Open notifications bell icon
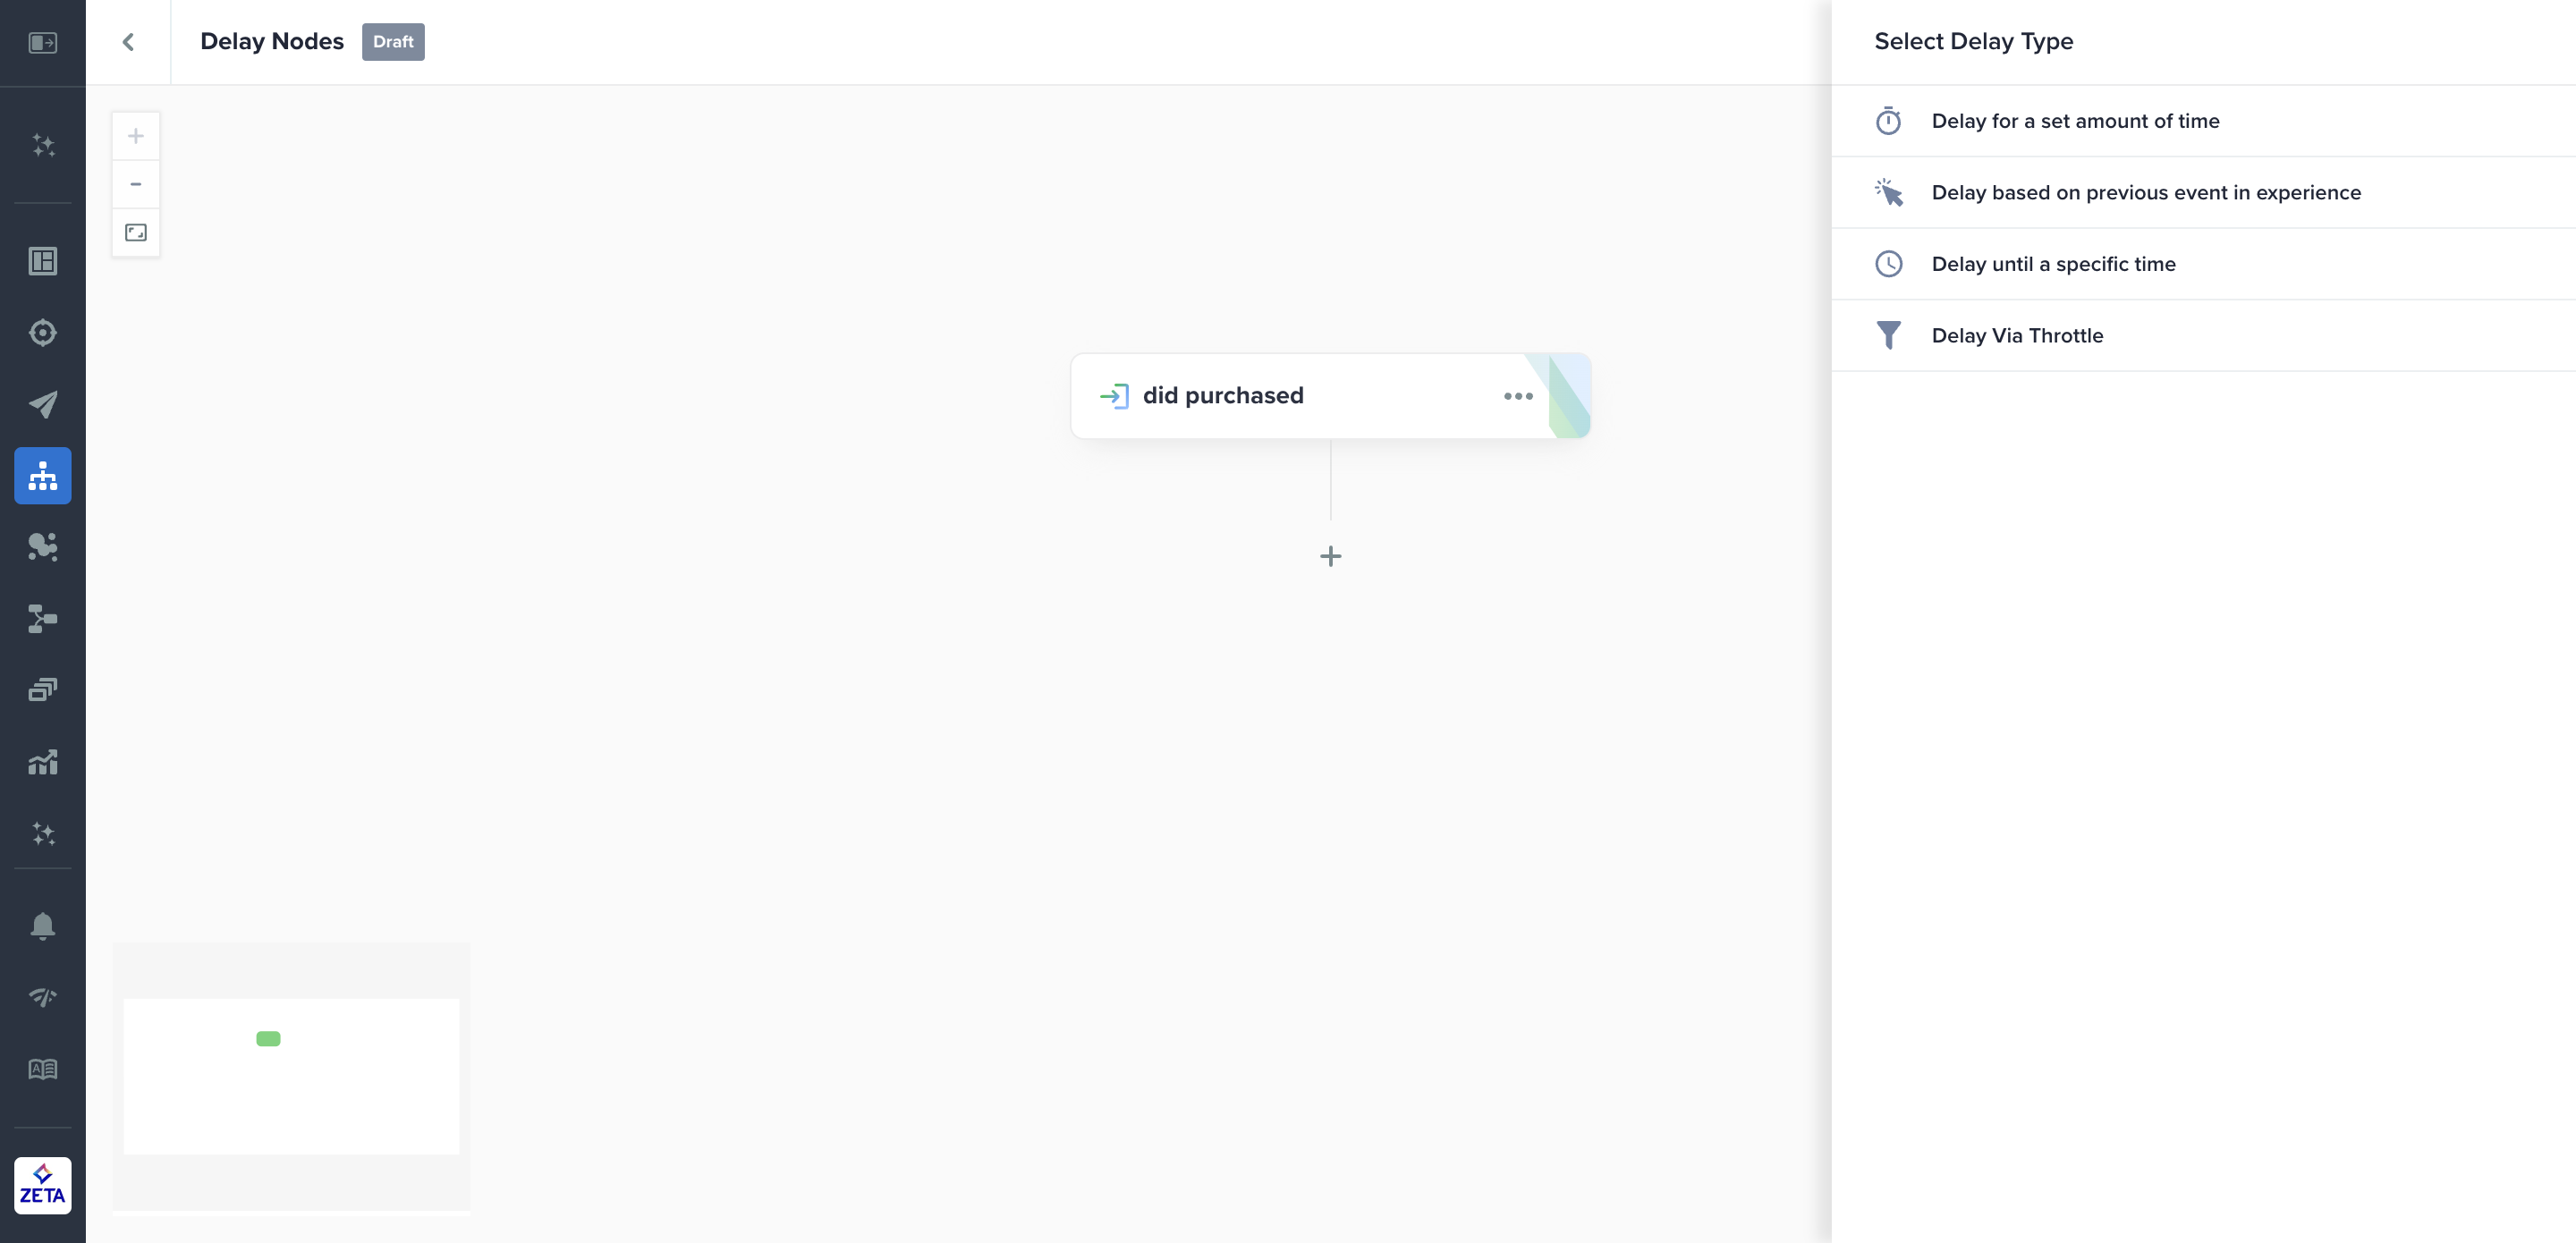Image resolution: width=2576 pixels, height=1243 pixels. (x=43, y=926)
